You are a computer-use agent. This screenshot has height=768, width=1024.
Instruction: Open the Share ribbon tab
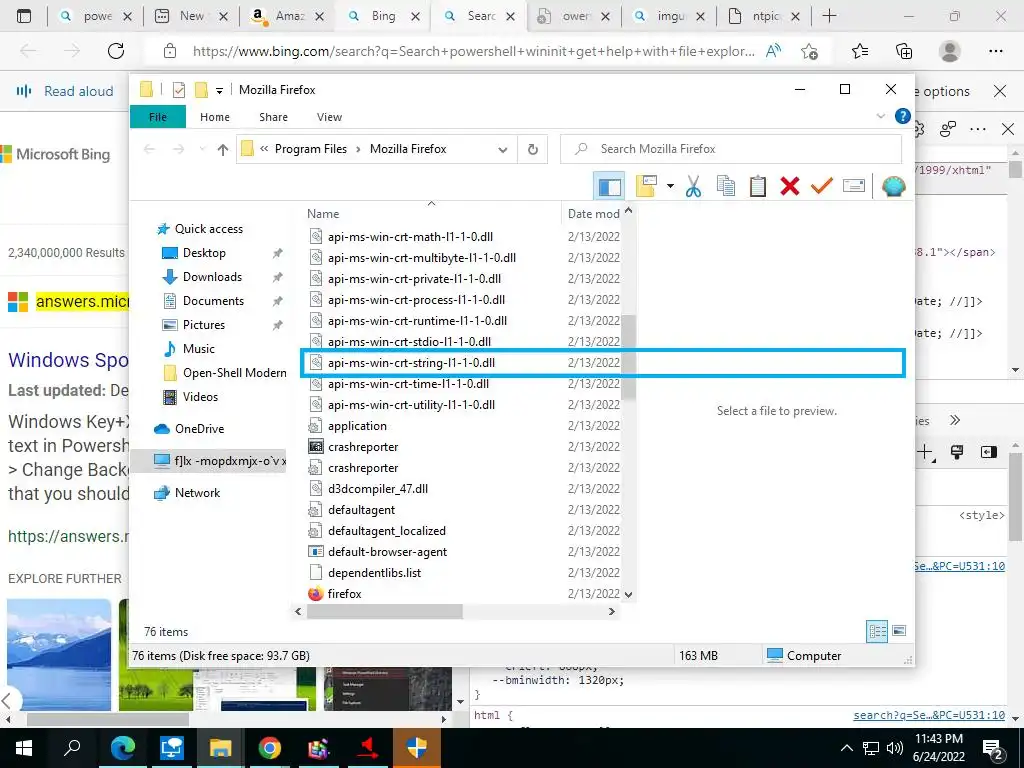273,117
